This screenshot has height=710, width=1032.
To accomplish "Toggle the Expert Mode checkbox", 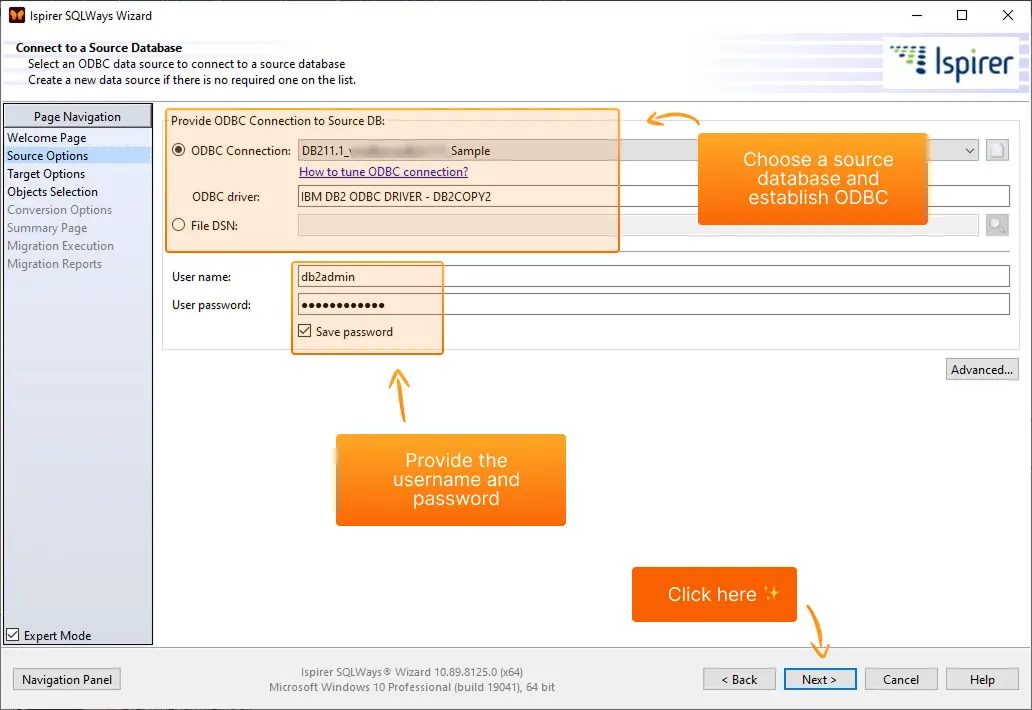I will click(x=13, y=635).
